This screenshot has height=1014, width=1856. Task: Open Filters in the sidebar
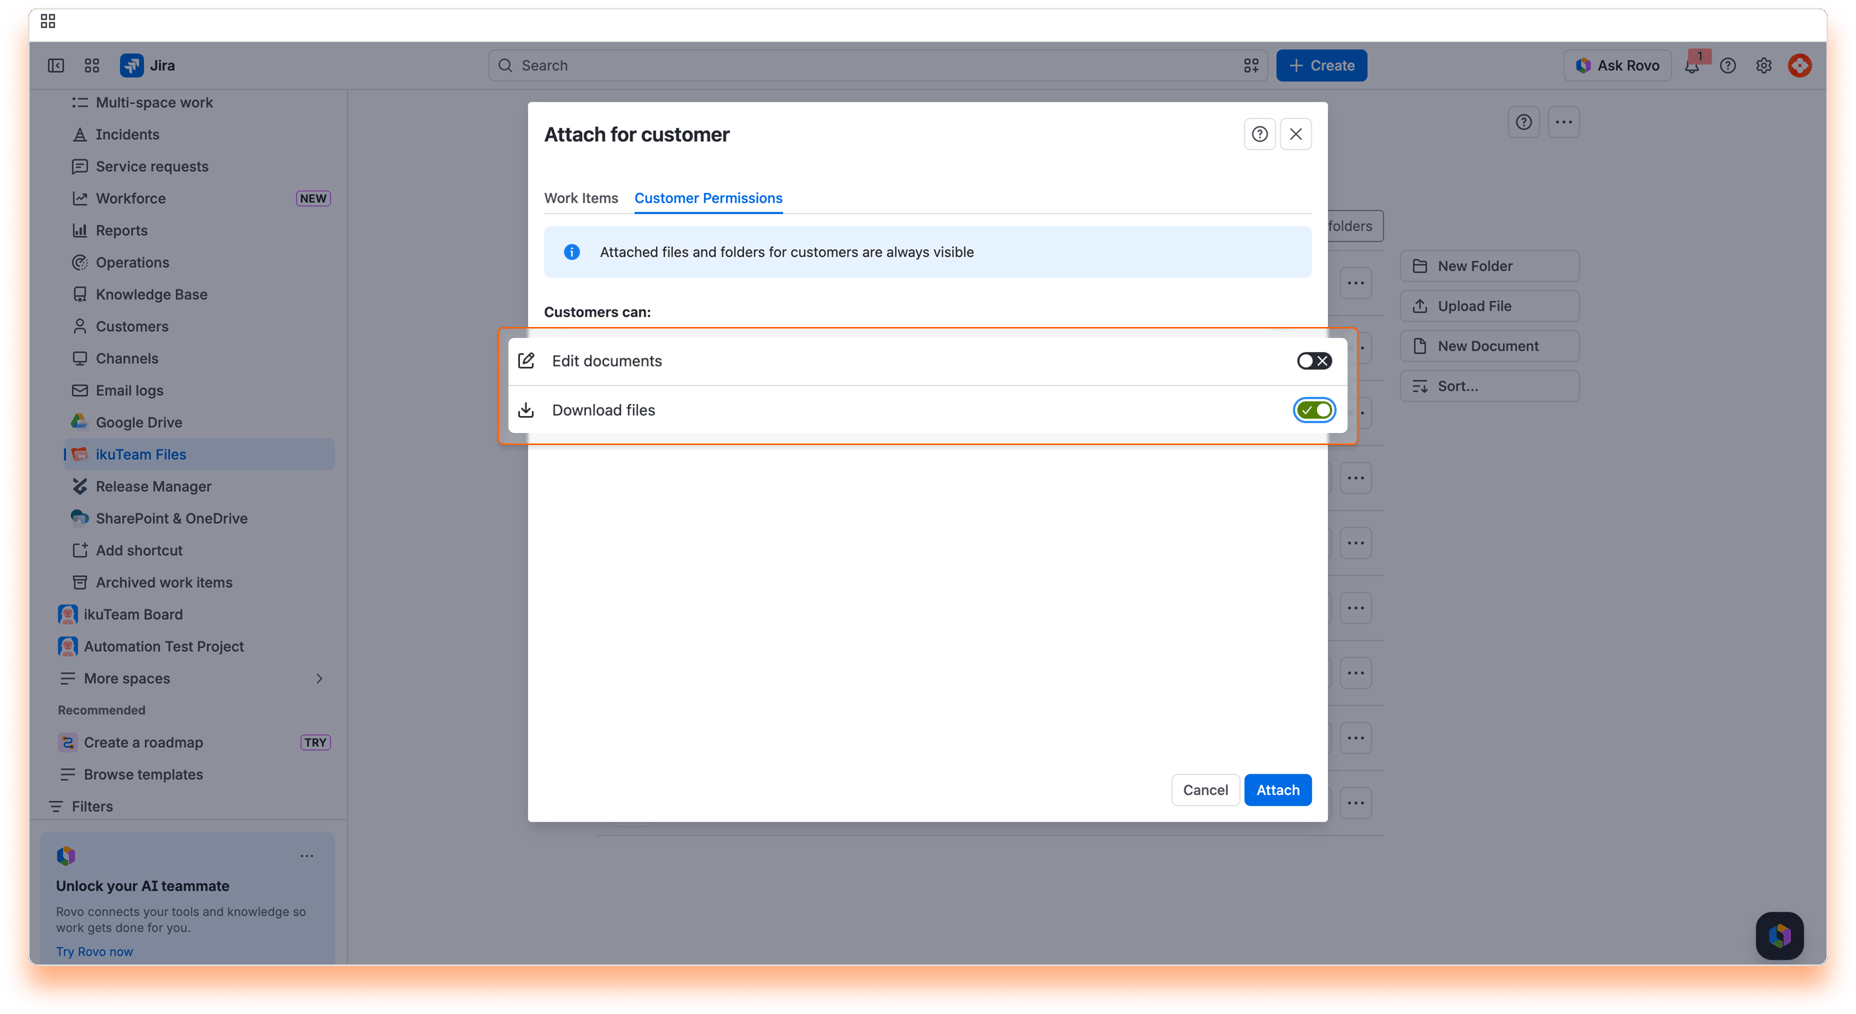[190, 806]
